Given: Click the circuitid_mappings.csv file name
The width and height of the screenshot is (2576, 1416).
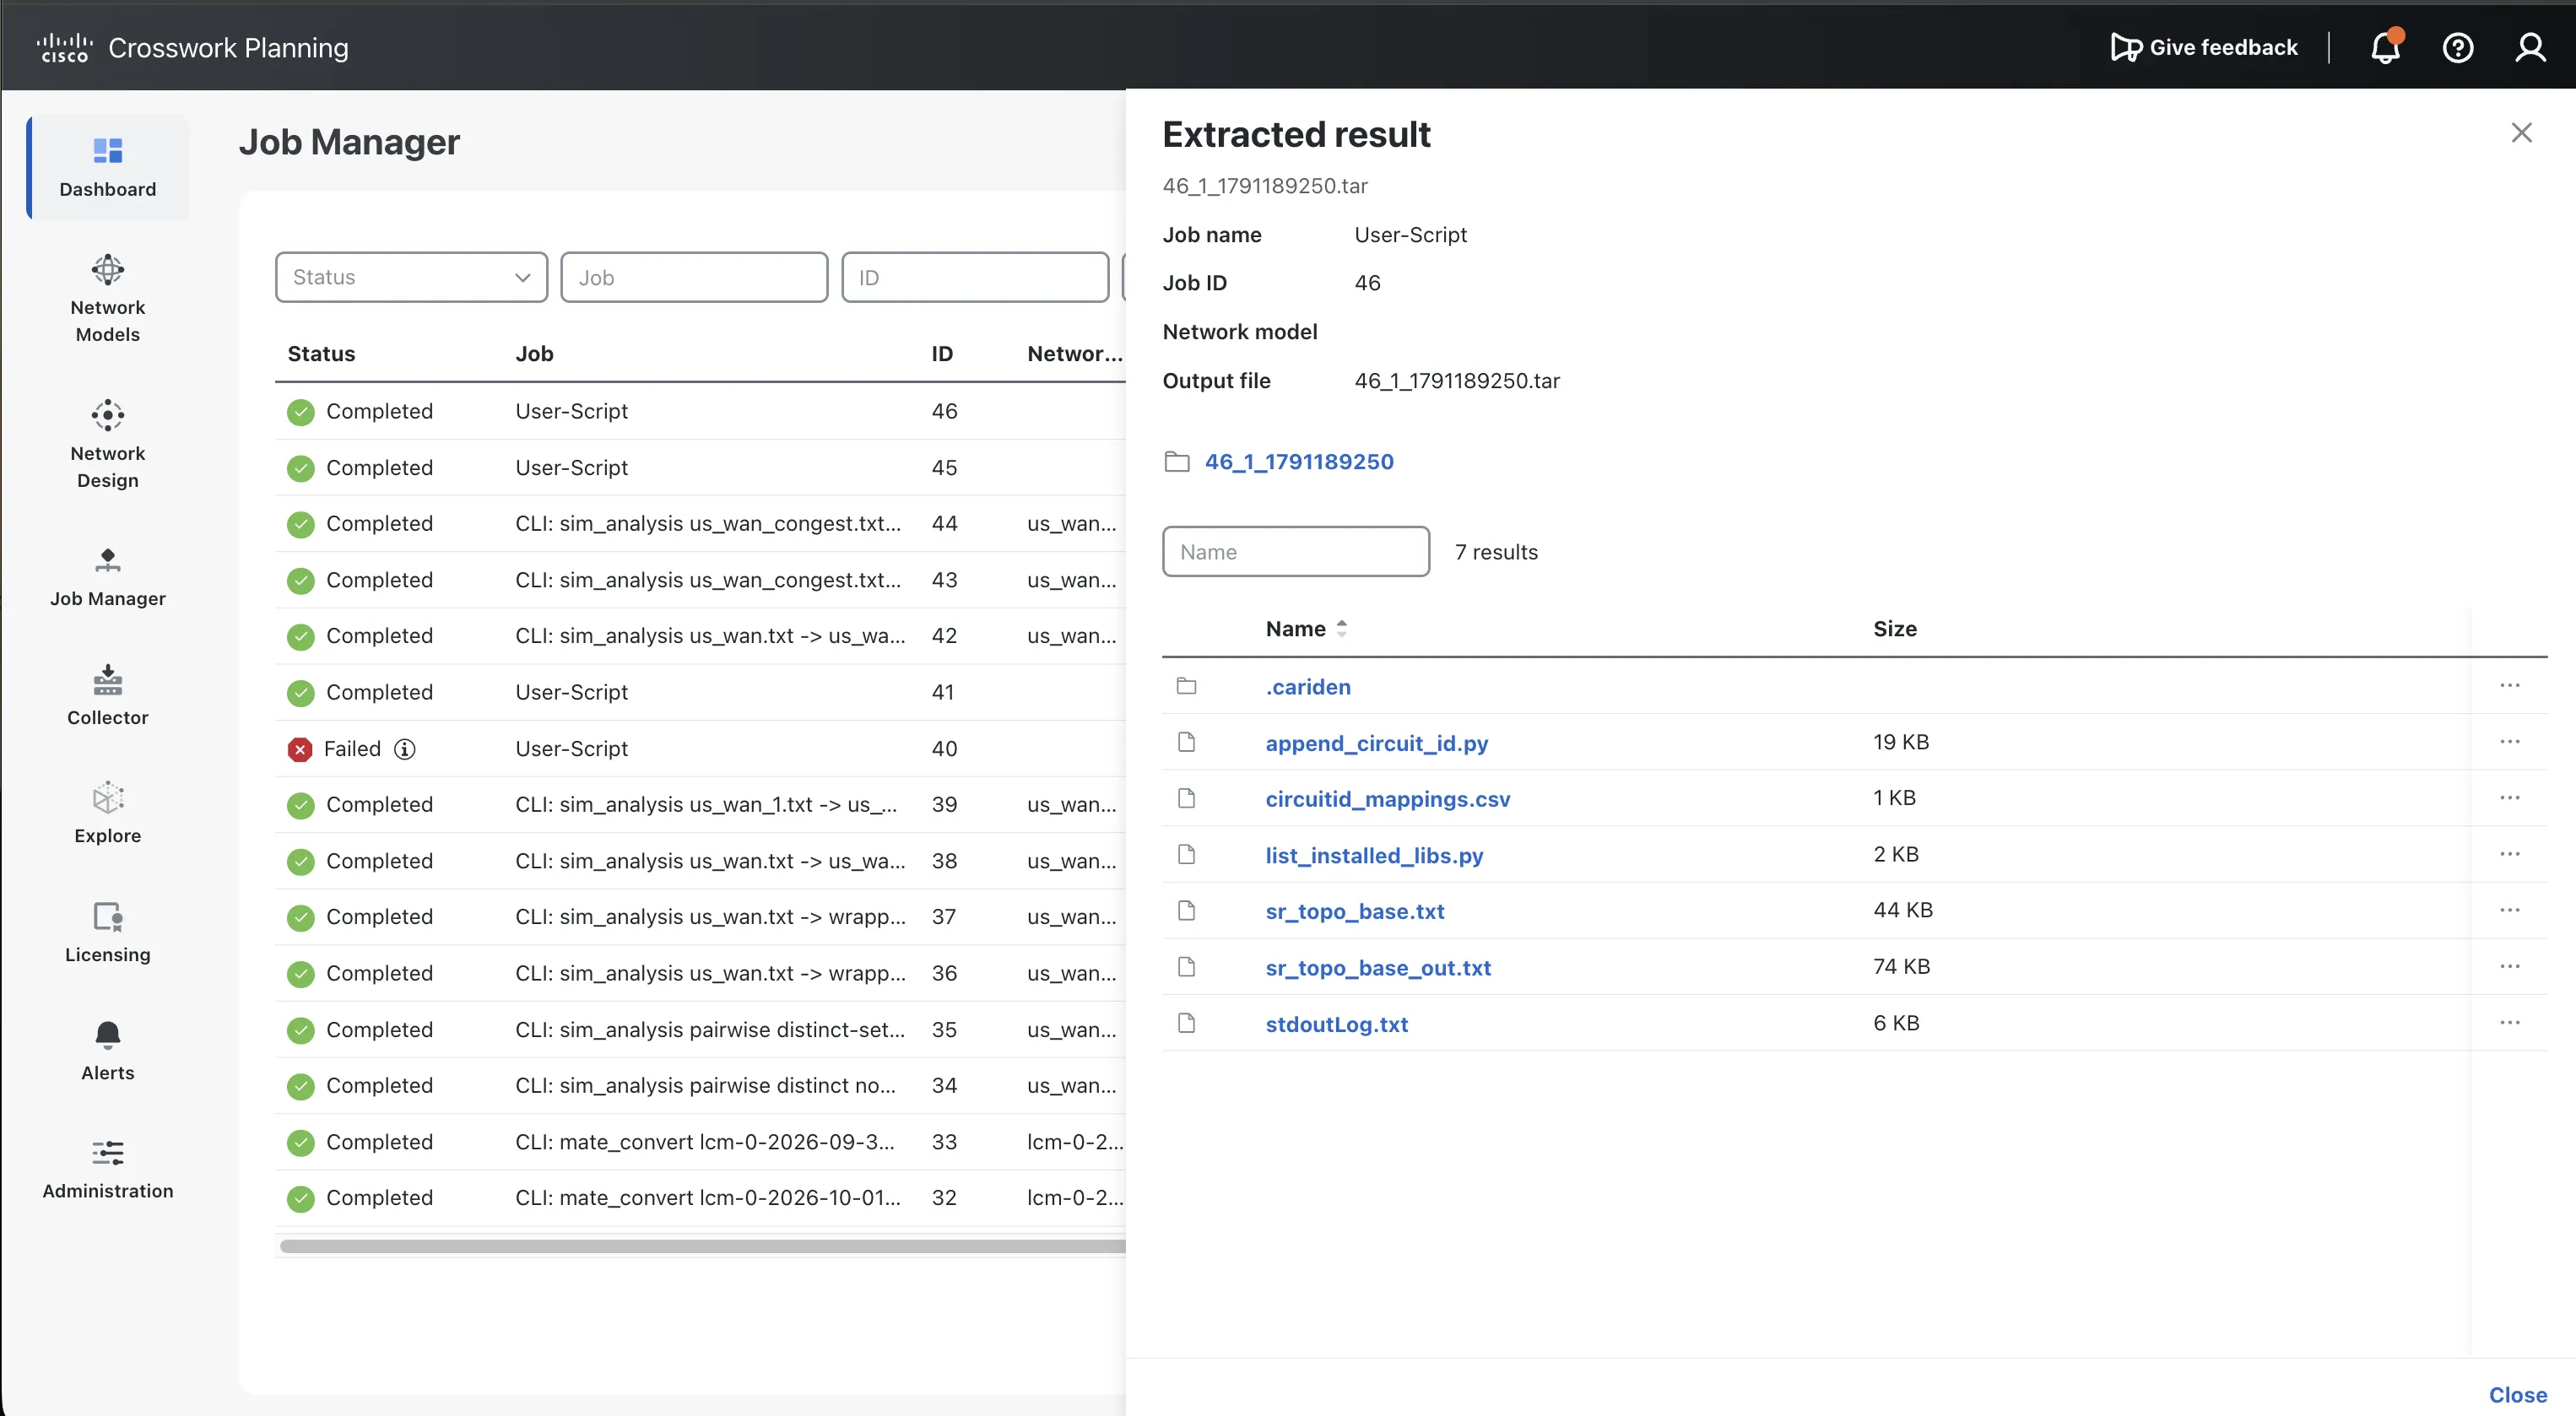Looking at the screenshot, I should pyautogui.click(x=1387, y=799).
